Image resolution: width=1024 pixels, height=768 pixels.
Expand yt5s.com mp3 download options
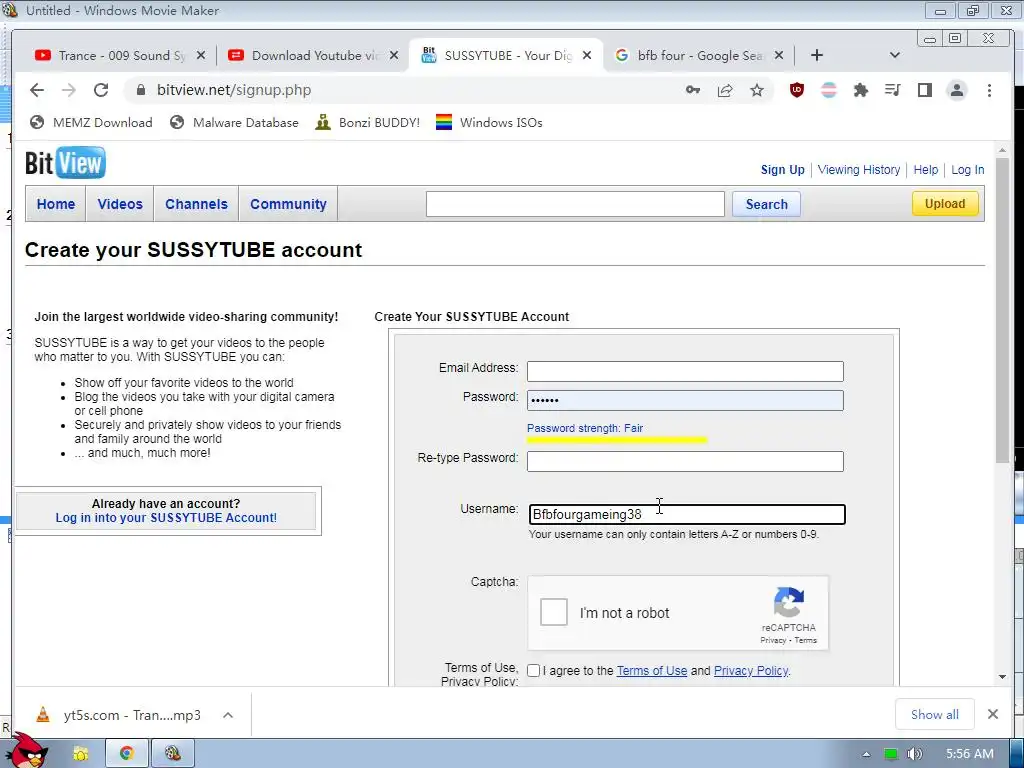(228, 715)
